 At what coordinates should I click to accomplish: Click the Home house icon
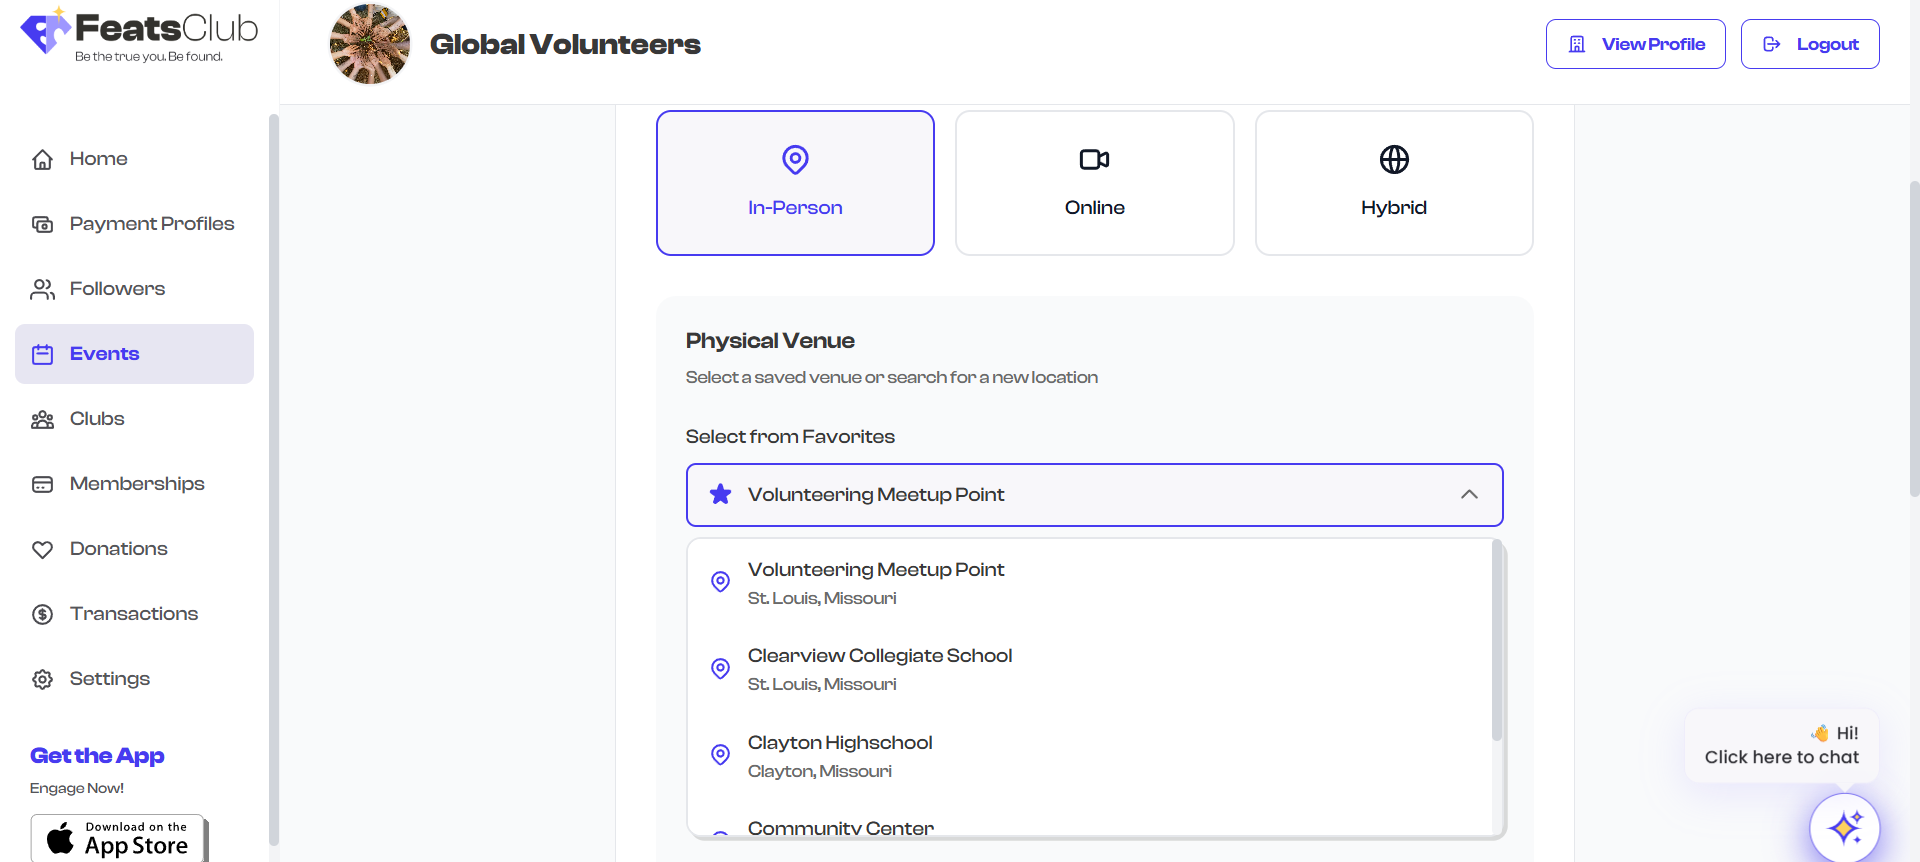[42, 159]
